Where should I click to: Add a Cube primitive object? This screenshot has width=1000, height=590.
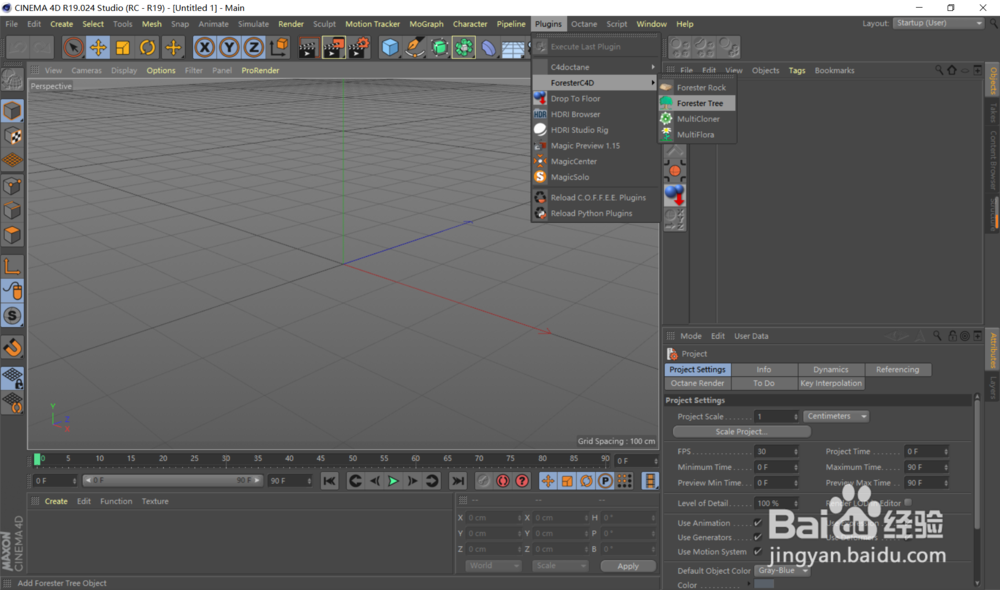tap(390, 47)
